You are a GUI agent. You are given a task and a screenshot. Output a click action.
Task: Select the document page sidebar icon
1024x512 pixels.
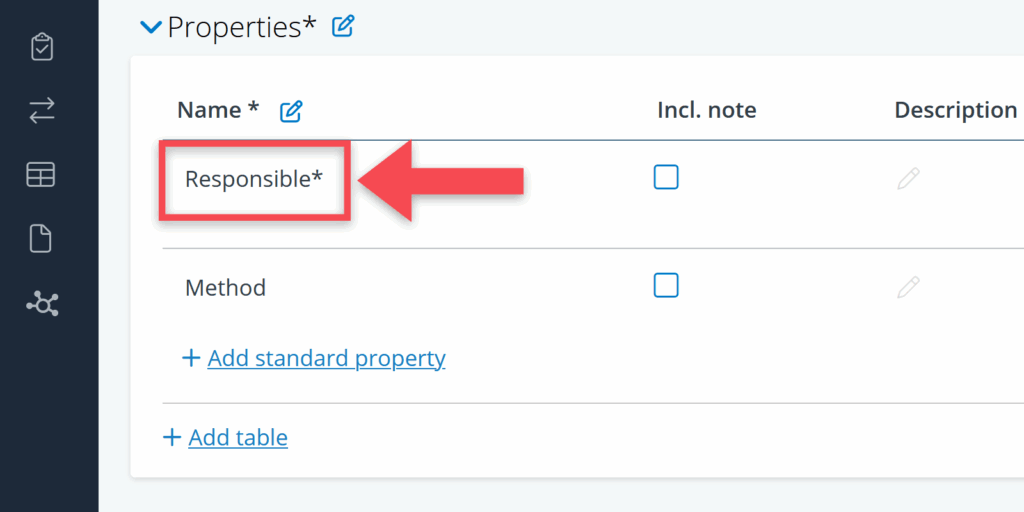[42, 239]
